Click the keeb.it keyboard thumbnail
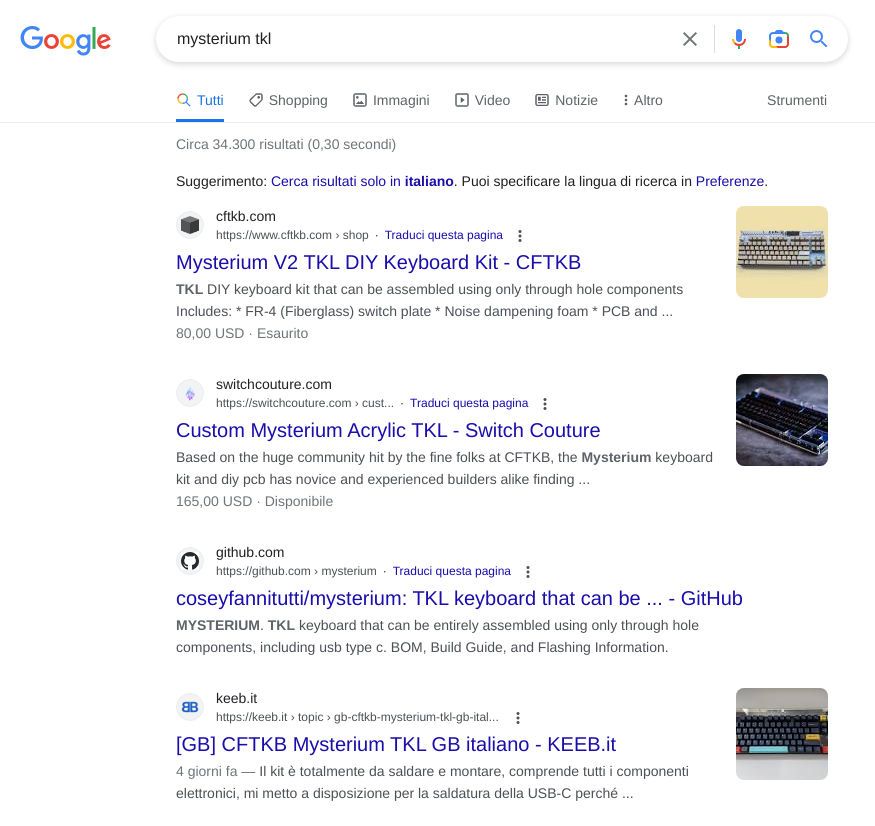875x826 pixels. click(781, 734)
